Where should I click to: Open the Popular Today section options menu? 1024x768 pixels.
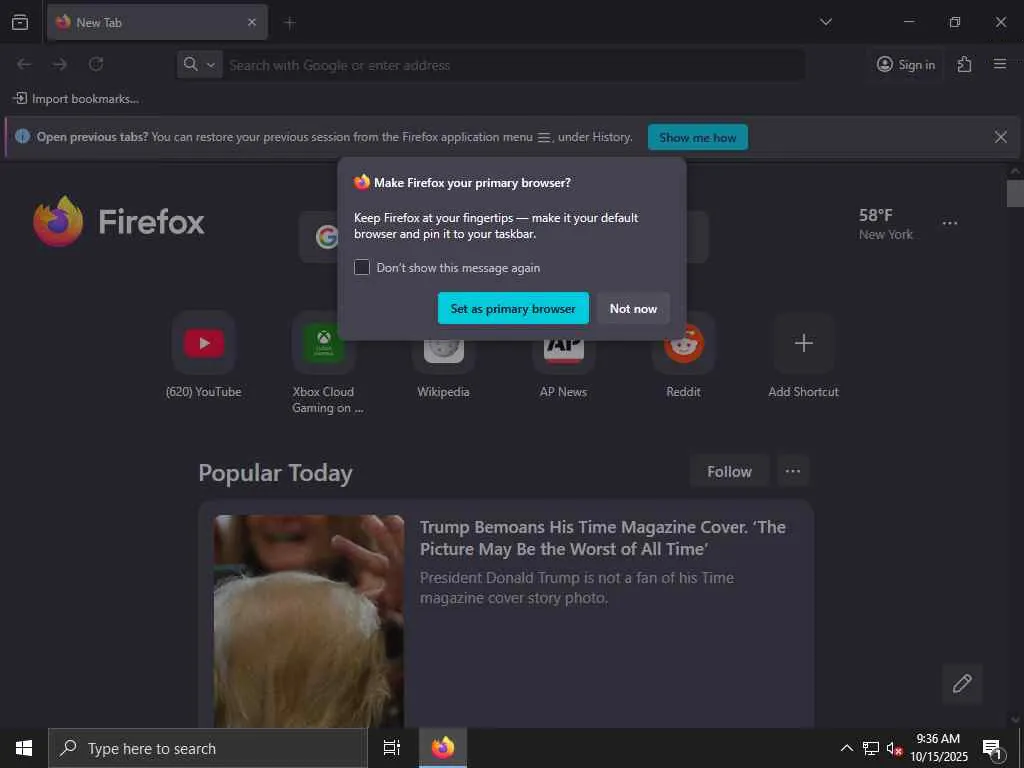pyautogui.click(x=793, y=472)
